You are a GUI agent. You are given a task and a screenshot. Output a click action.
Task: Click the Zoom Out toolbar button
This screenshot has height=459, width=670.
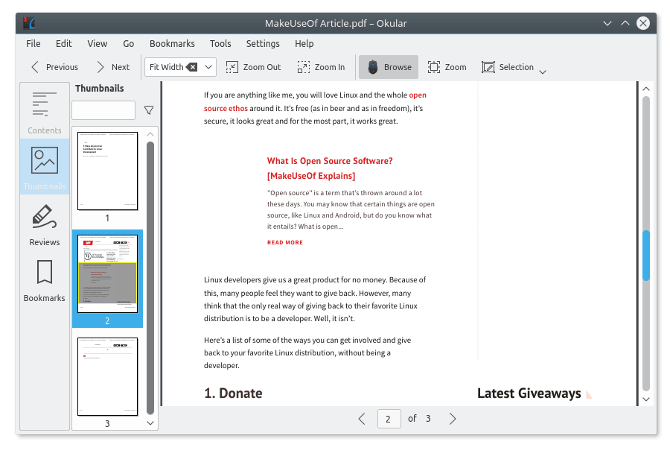pos(253,67)
